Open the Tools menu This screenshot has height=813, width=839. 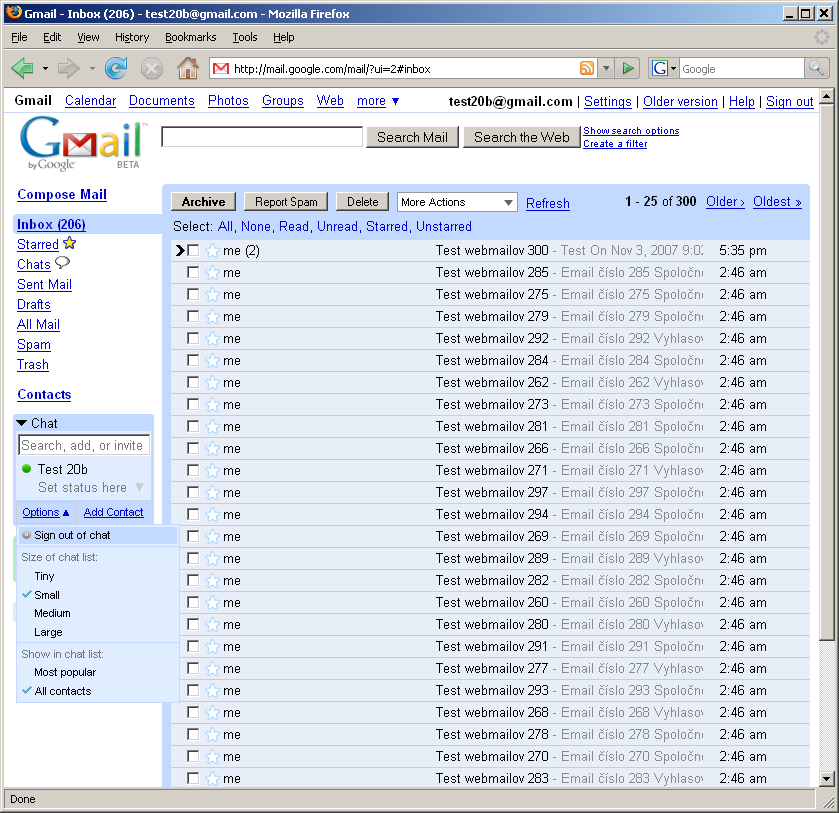pos(245,37)
